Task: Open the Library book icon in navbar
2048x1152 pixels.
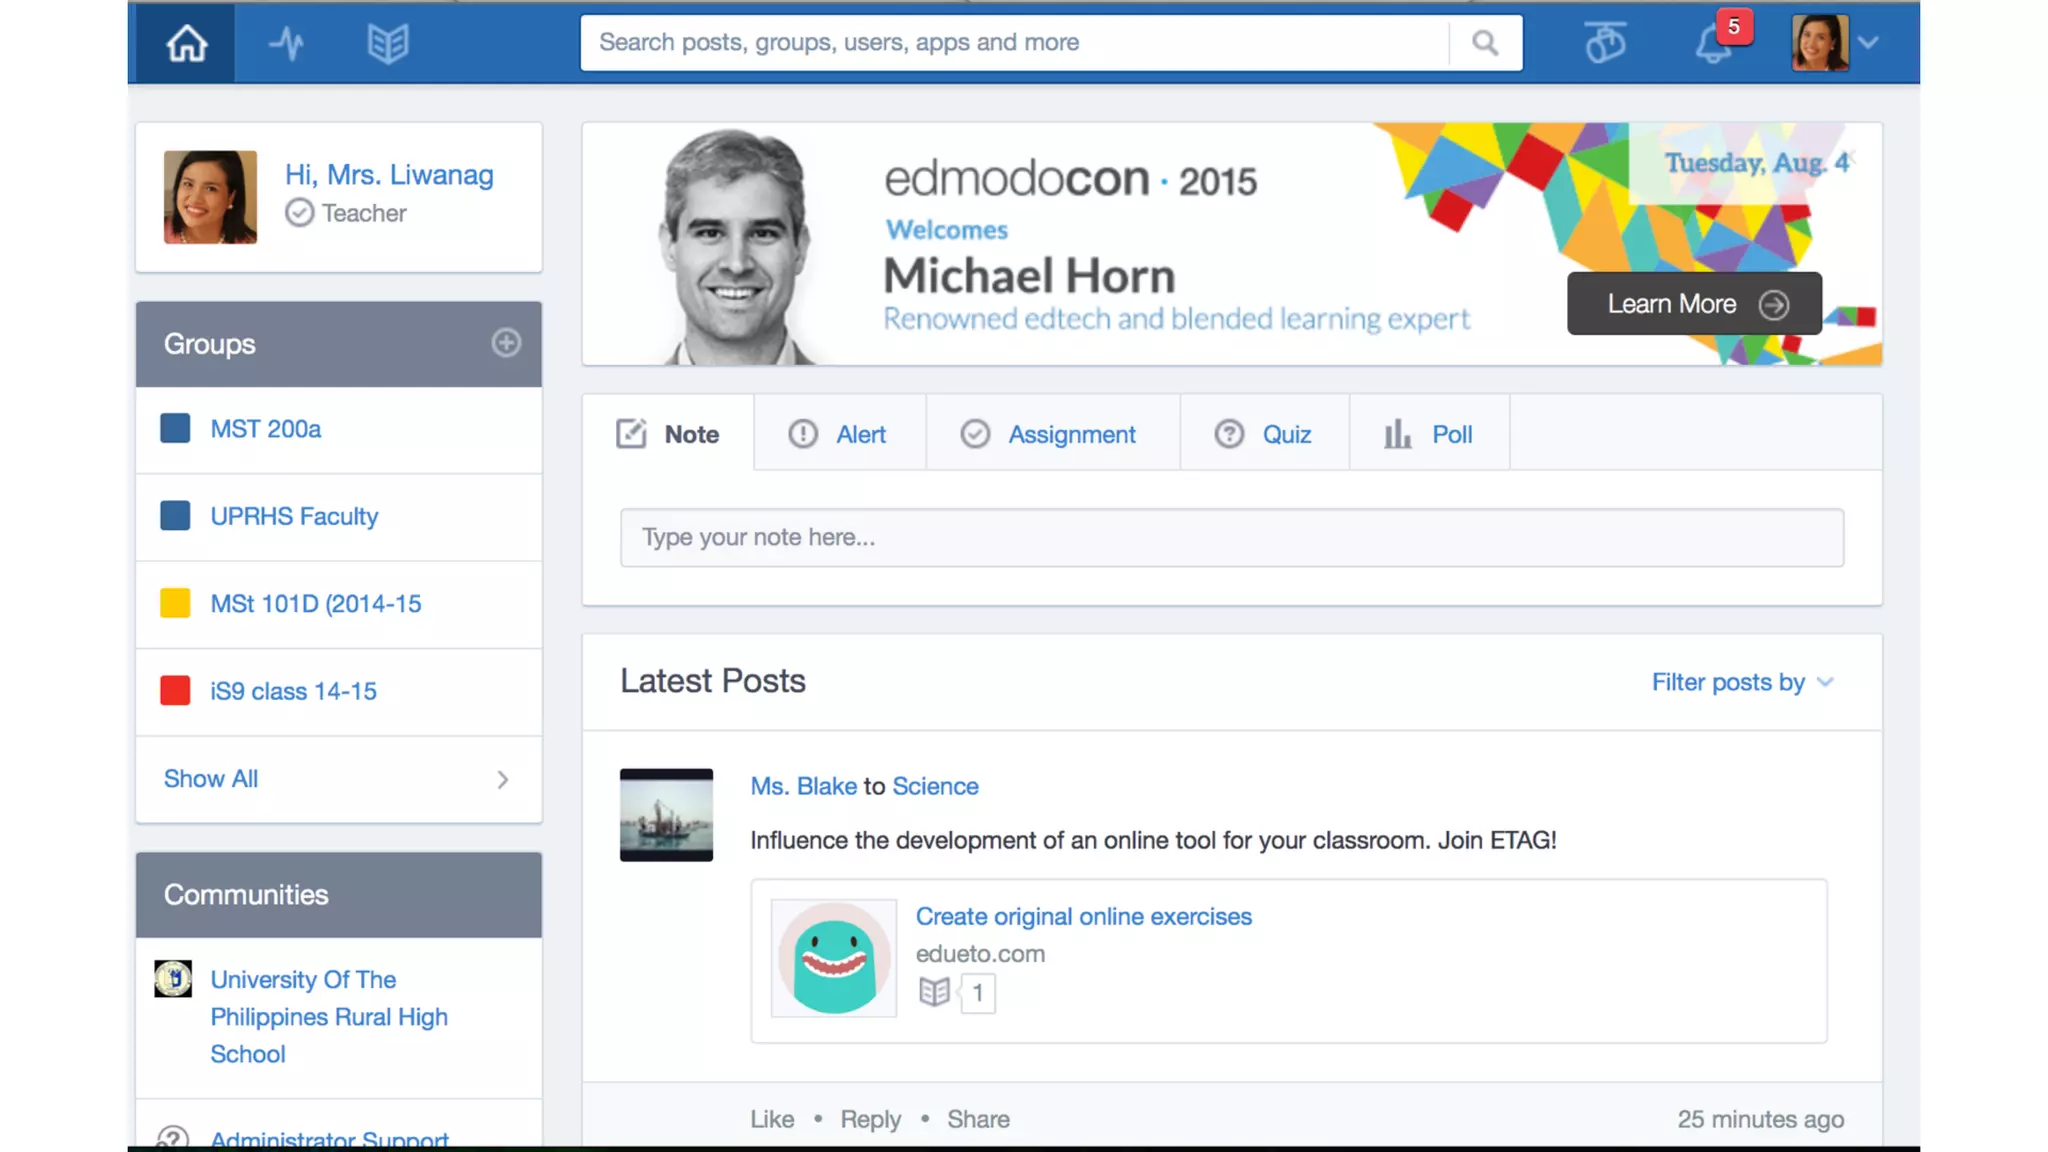Action: tap(388, 43)
